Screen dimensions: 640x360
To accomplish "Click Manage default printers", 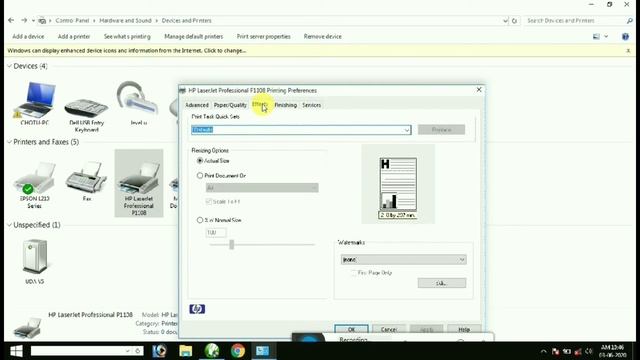I will click(x=193, y=36).
